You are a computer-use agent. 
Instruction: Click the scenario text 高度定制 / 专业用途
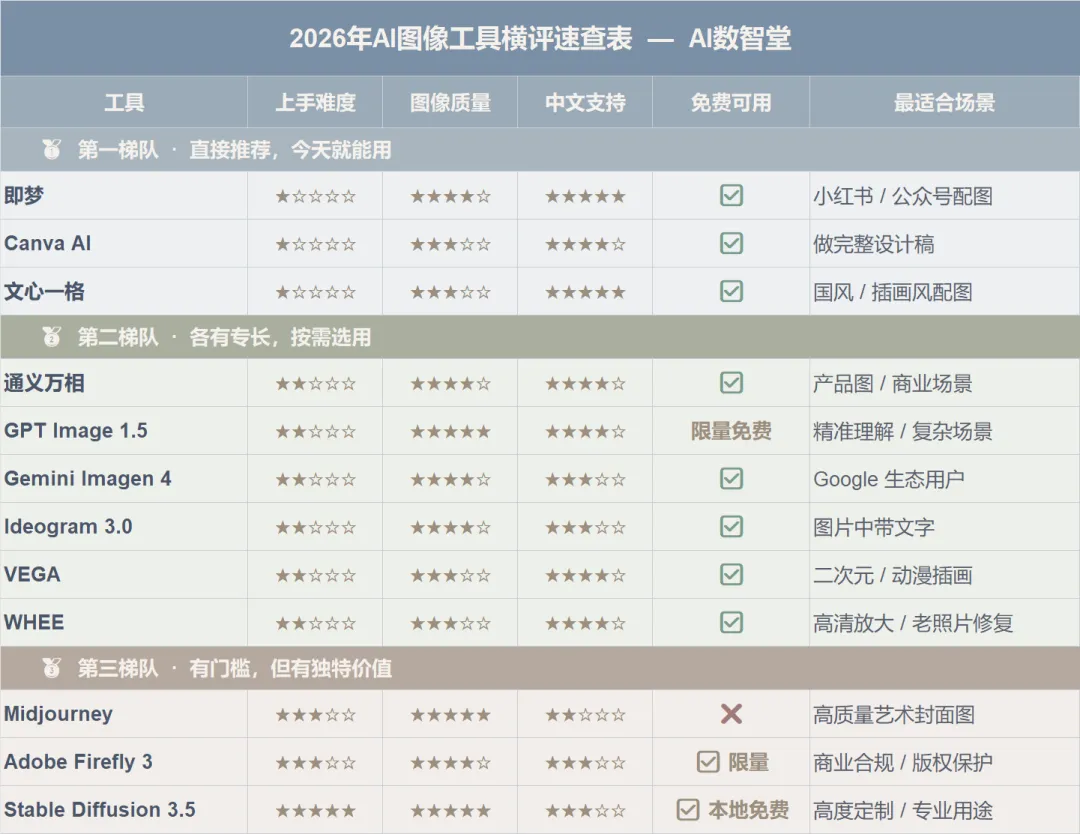coord(903,811)
